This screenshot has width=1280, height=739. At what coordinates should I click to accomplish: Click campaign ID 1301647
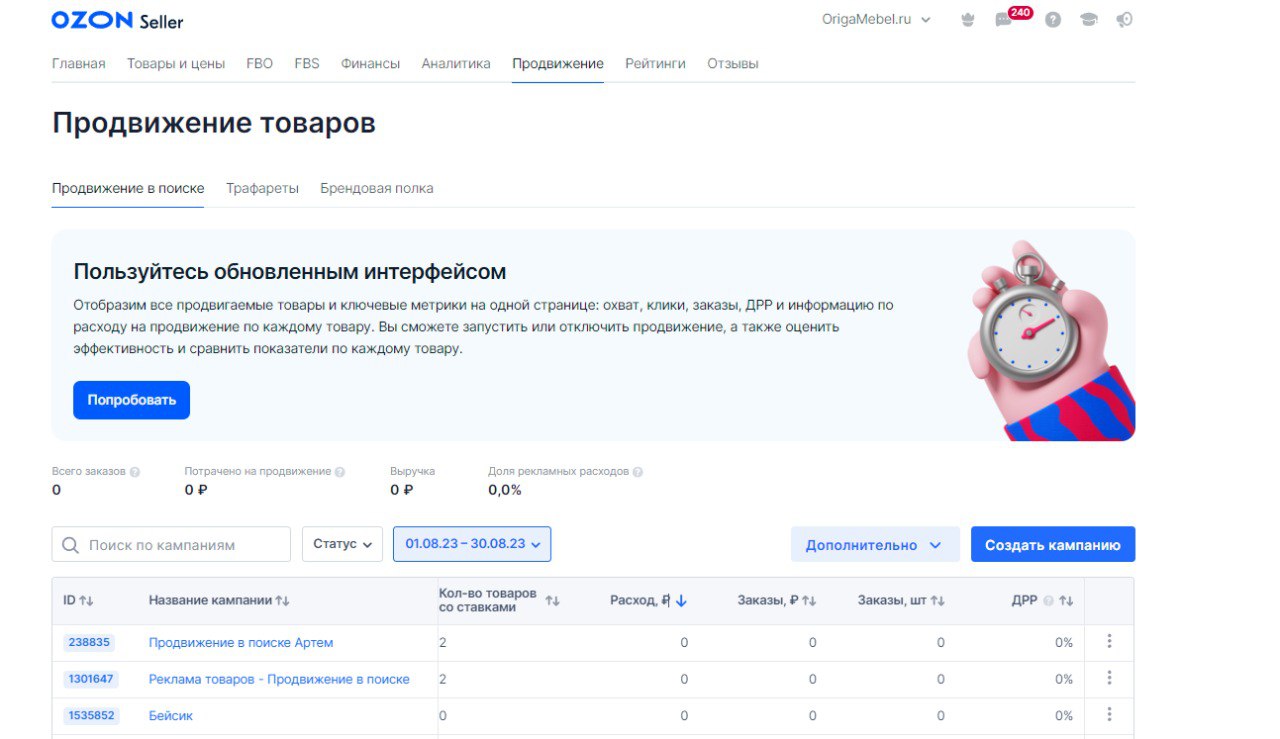(91, 679)
